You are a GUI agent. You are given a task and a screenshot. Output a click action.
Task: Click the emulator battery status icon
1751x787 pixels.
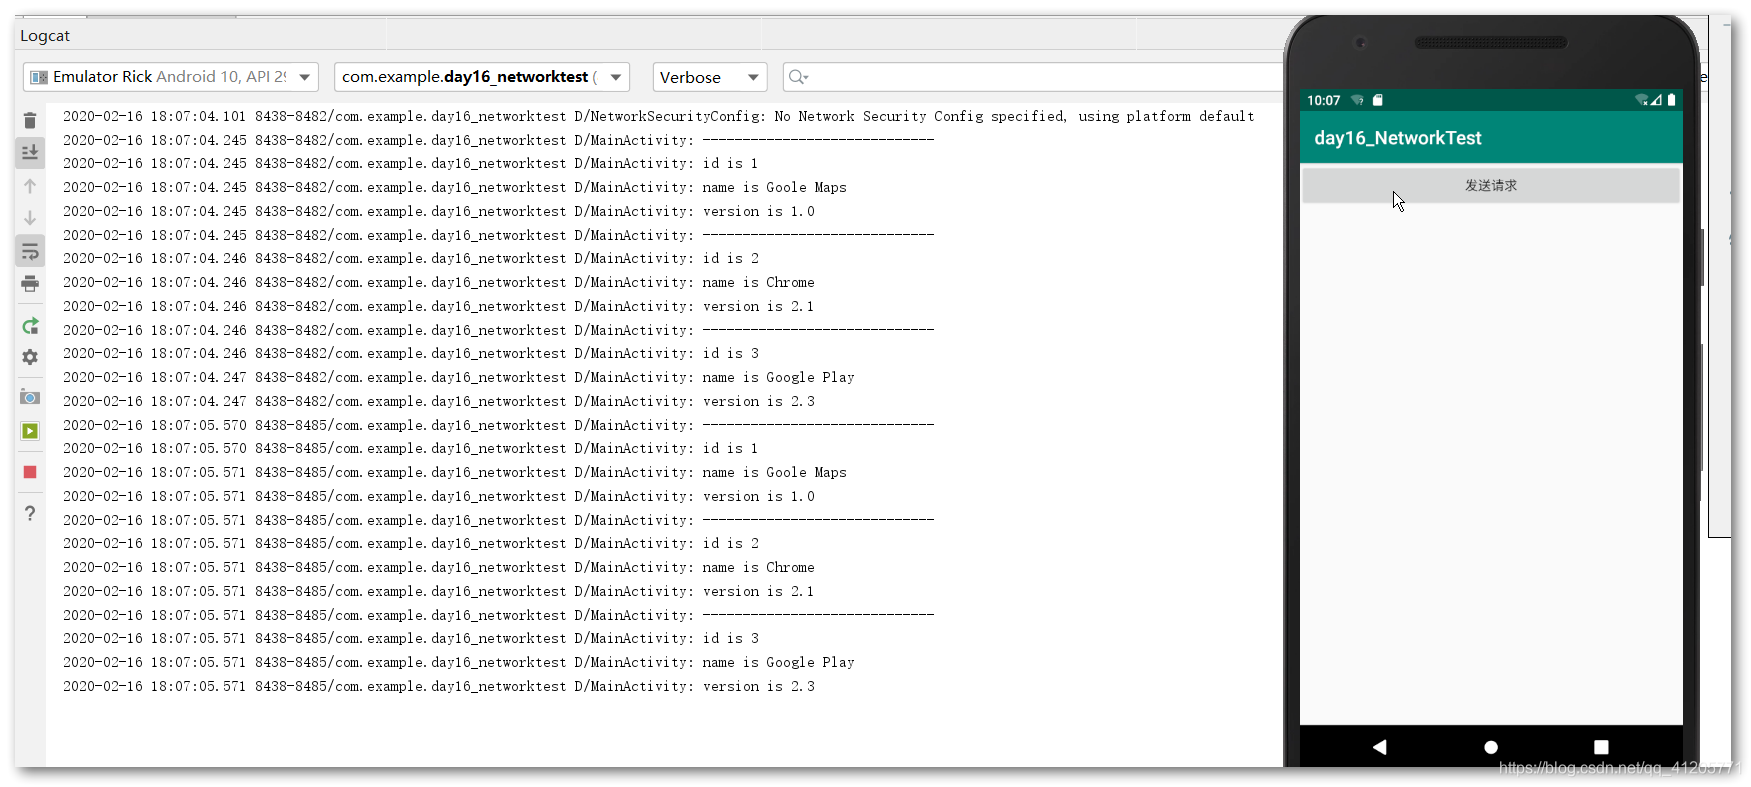point(1671,100)
